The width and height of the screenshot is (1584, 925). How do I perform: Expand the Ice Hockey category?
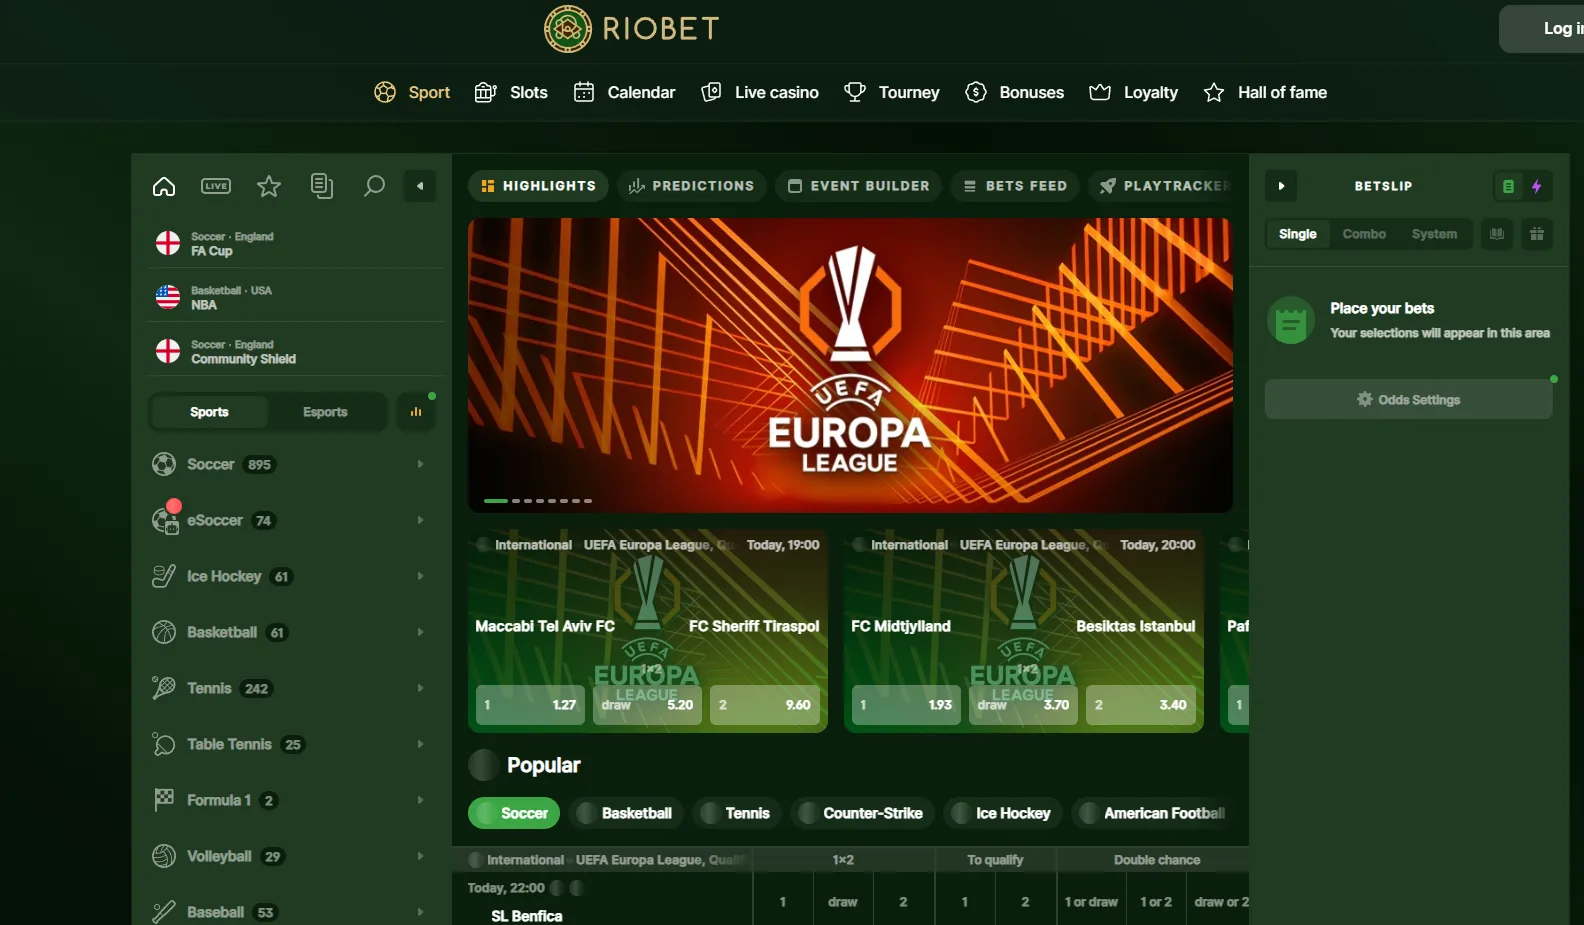[290, 576]
